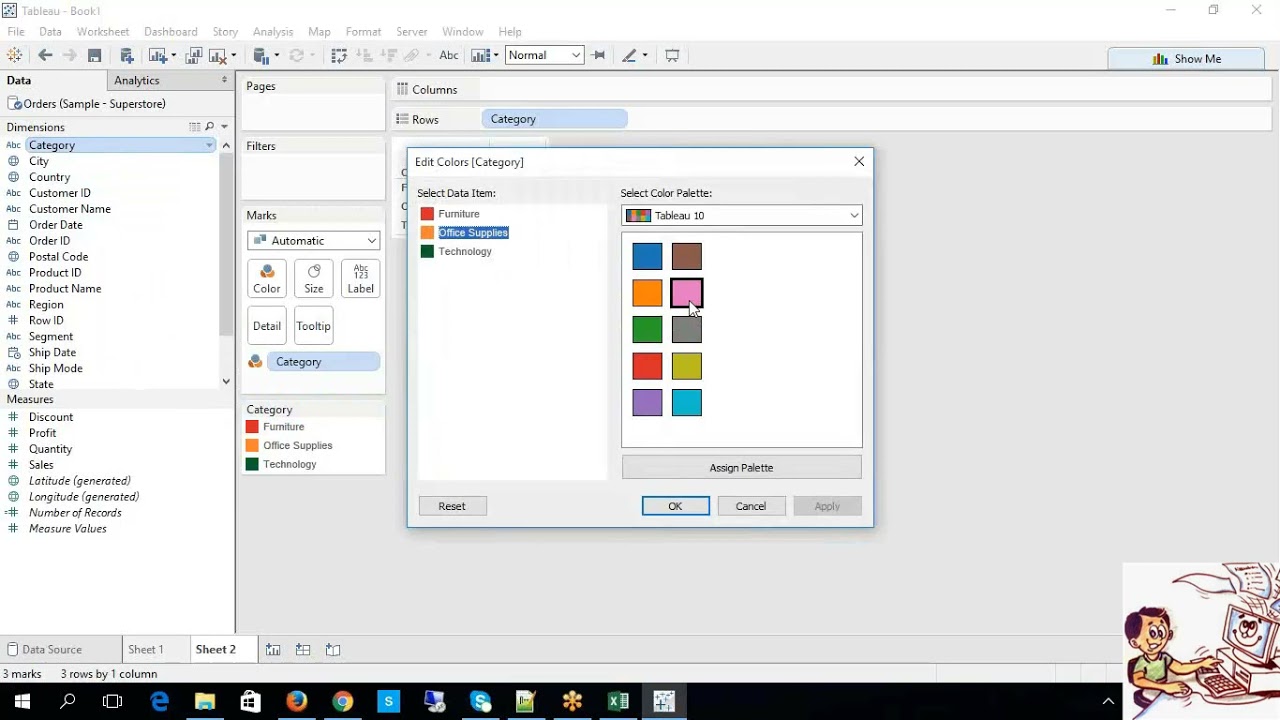Screen dimensions: 1280x720
Task: Click the New Worksheet icon beside Sheet 2
Action: click(273, 650)
